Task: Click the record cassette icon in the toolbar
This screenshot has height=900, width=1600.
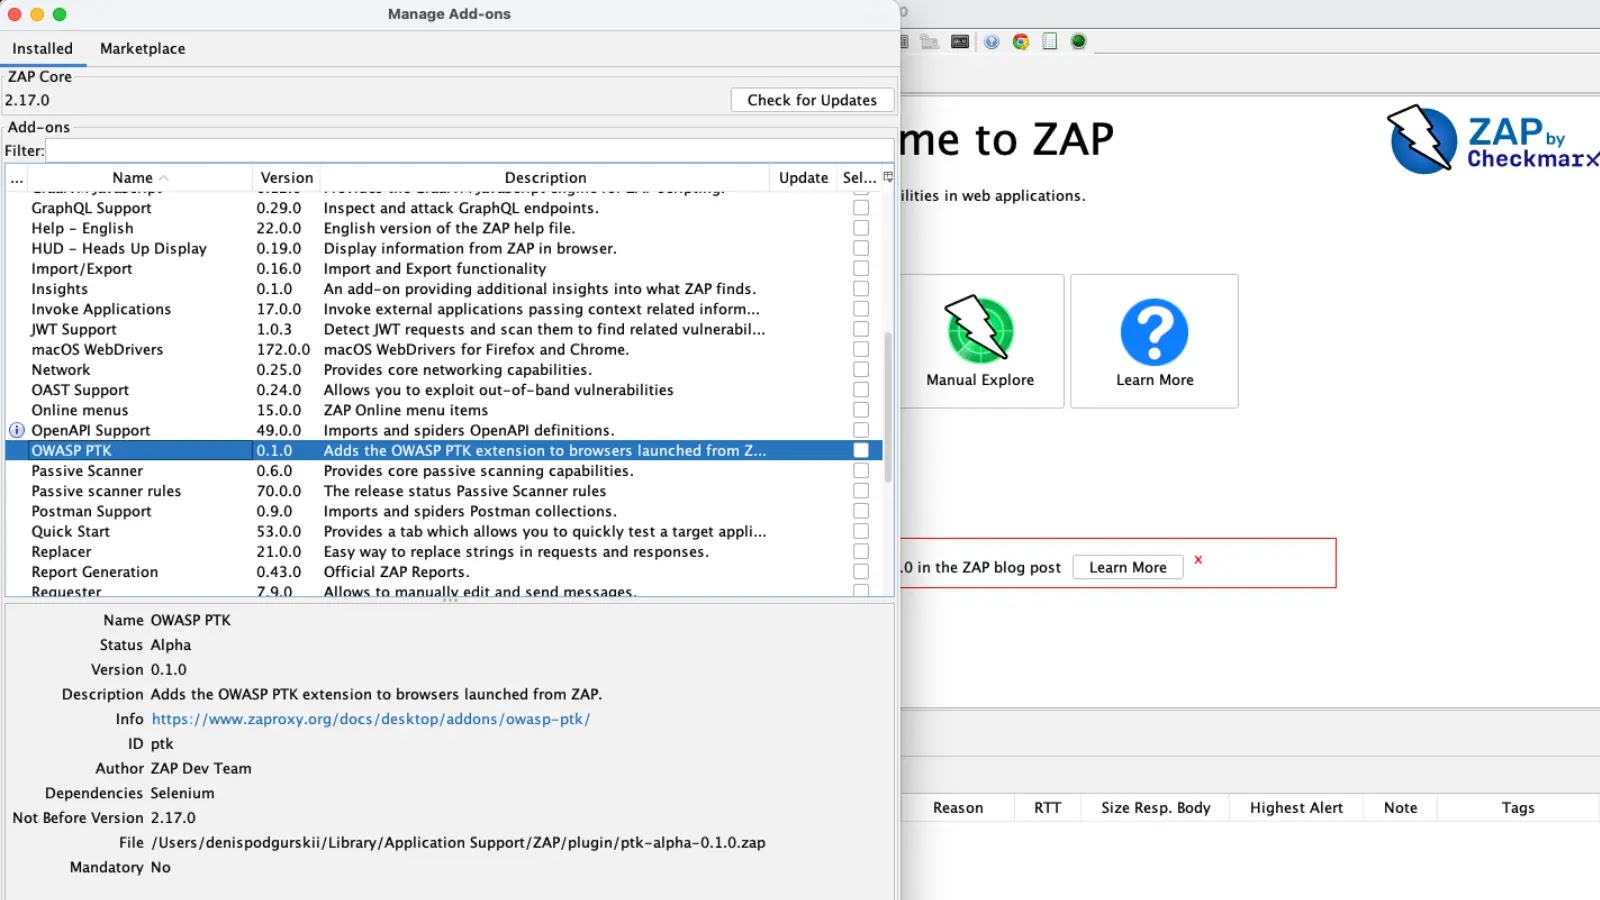Action: (x=960, y=41)
